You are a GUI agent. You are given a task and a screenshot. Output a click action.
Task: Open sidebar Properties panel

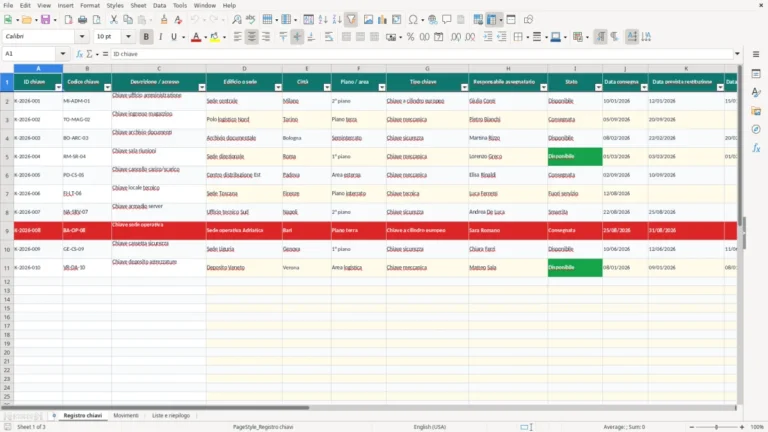coord(756,73)
